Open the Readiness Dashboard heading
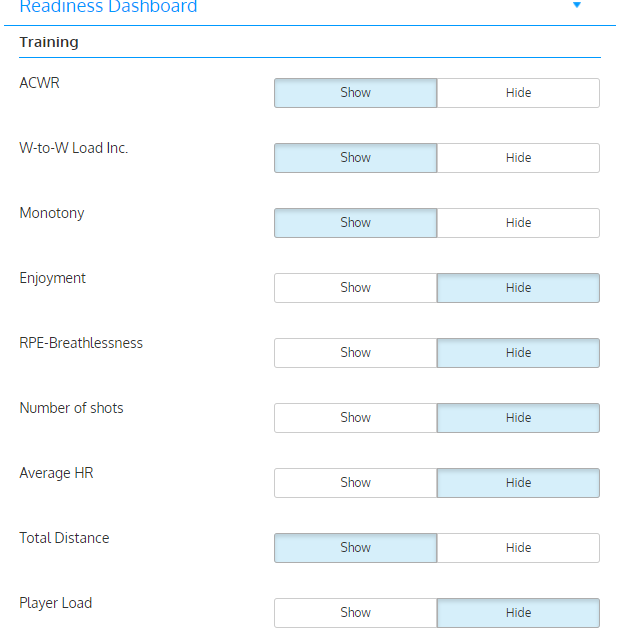The height and width of the screenshot is (635, 621). 108,6
